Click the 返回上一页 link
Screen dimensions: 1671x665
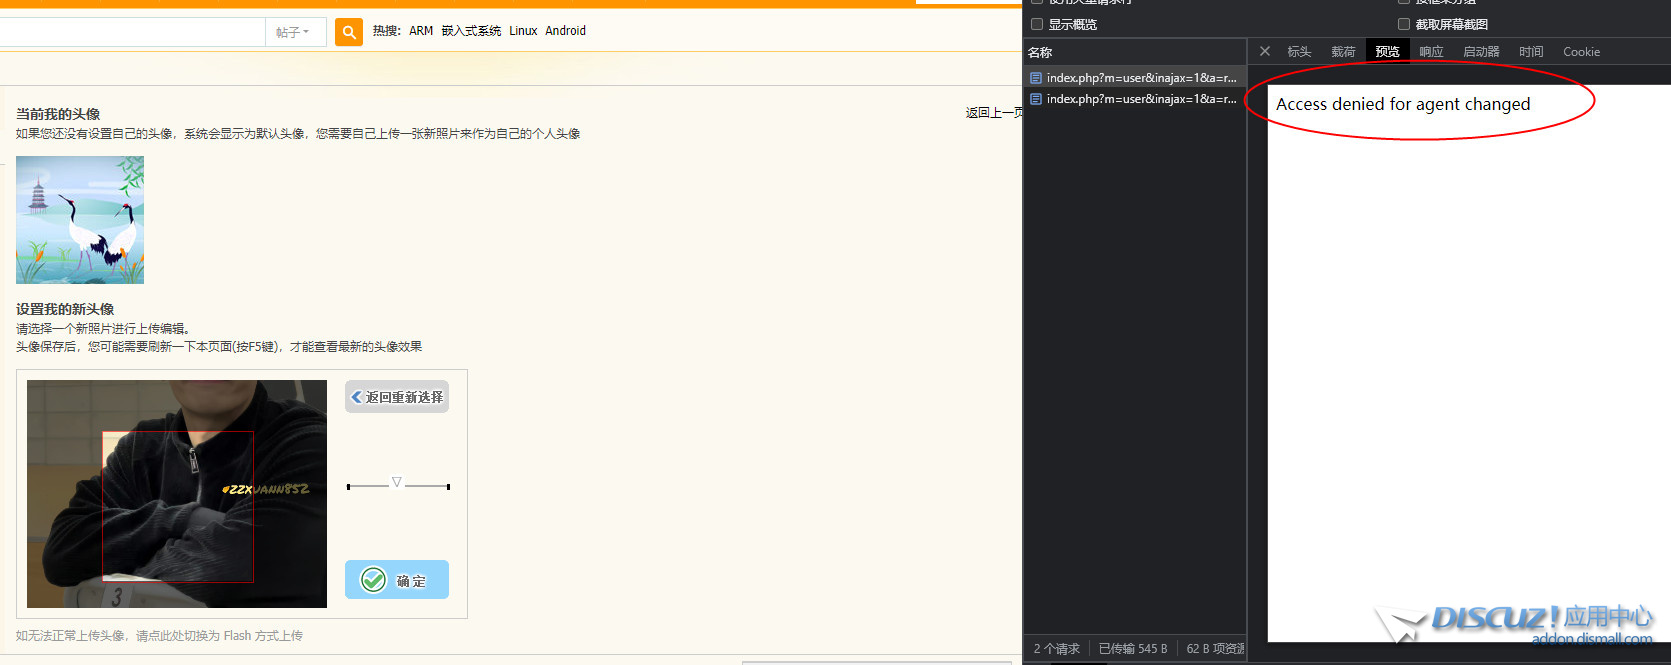pos(993,113)
